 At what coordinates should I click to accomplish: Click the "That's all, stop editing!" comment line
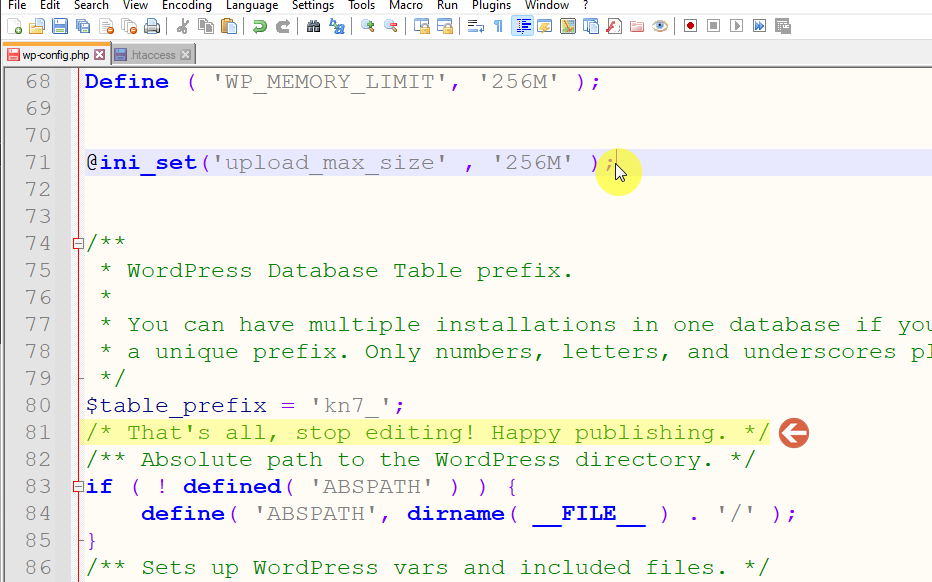(x=427, y=433)
